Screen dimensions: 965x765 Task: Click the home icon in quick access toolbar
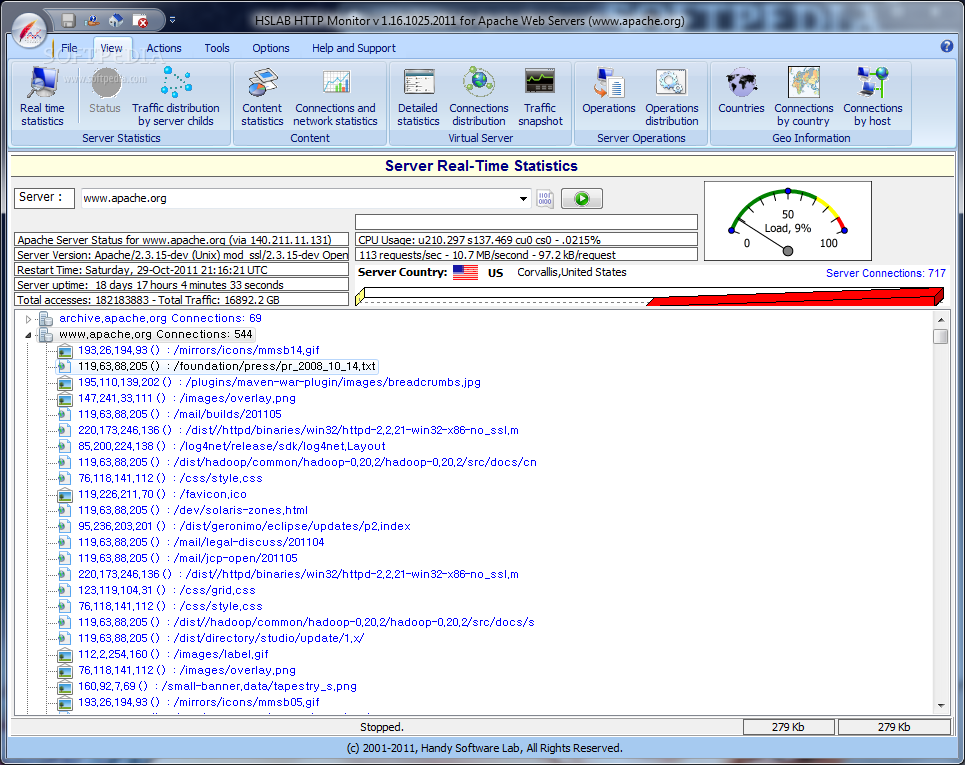tap(116, 21)
